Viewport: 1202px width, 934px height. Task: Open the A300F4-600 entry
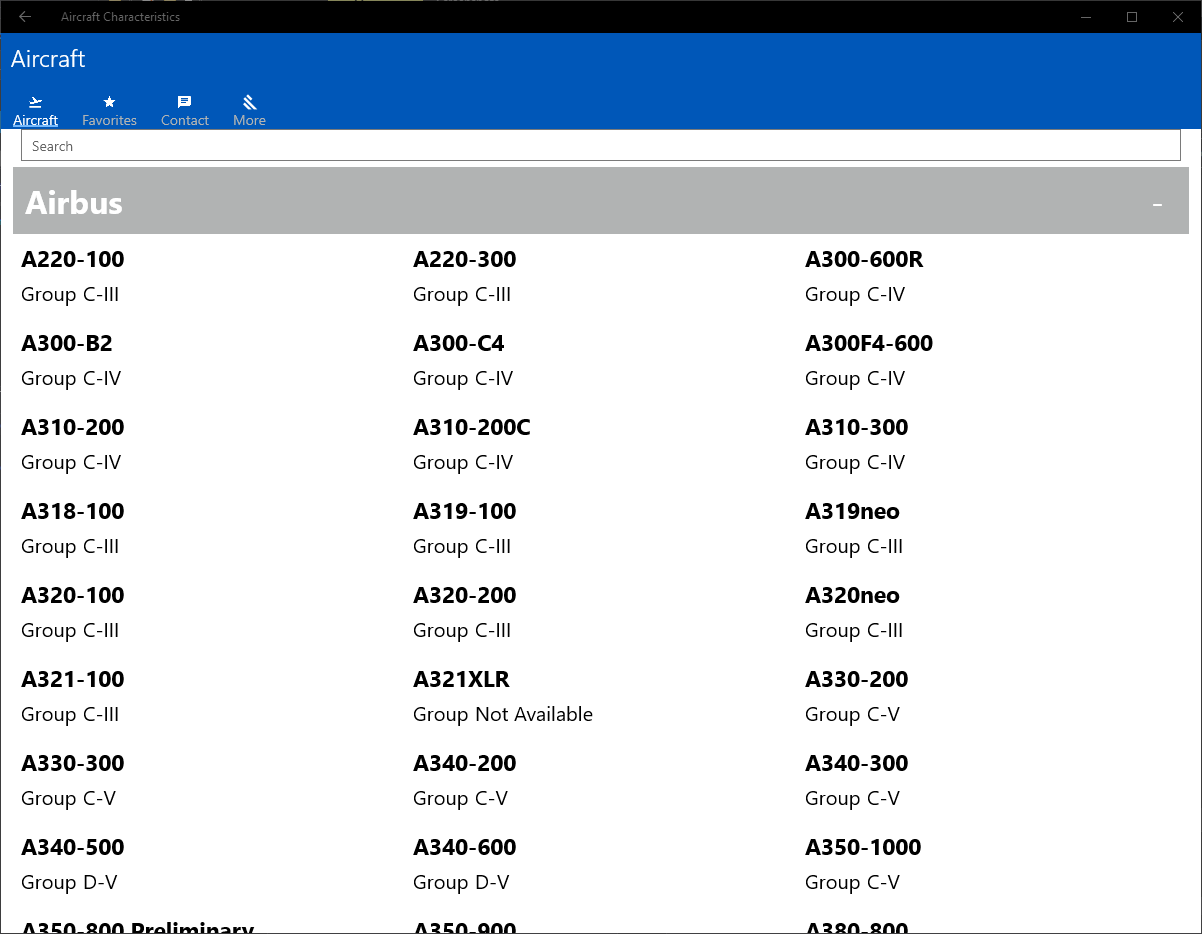tap(869, 344)
